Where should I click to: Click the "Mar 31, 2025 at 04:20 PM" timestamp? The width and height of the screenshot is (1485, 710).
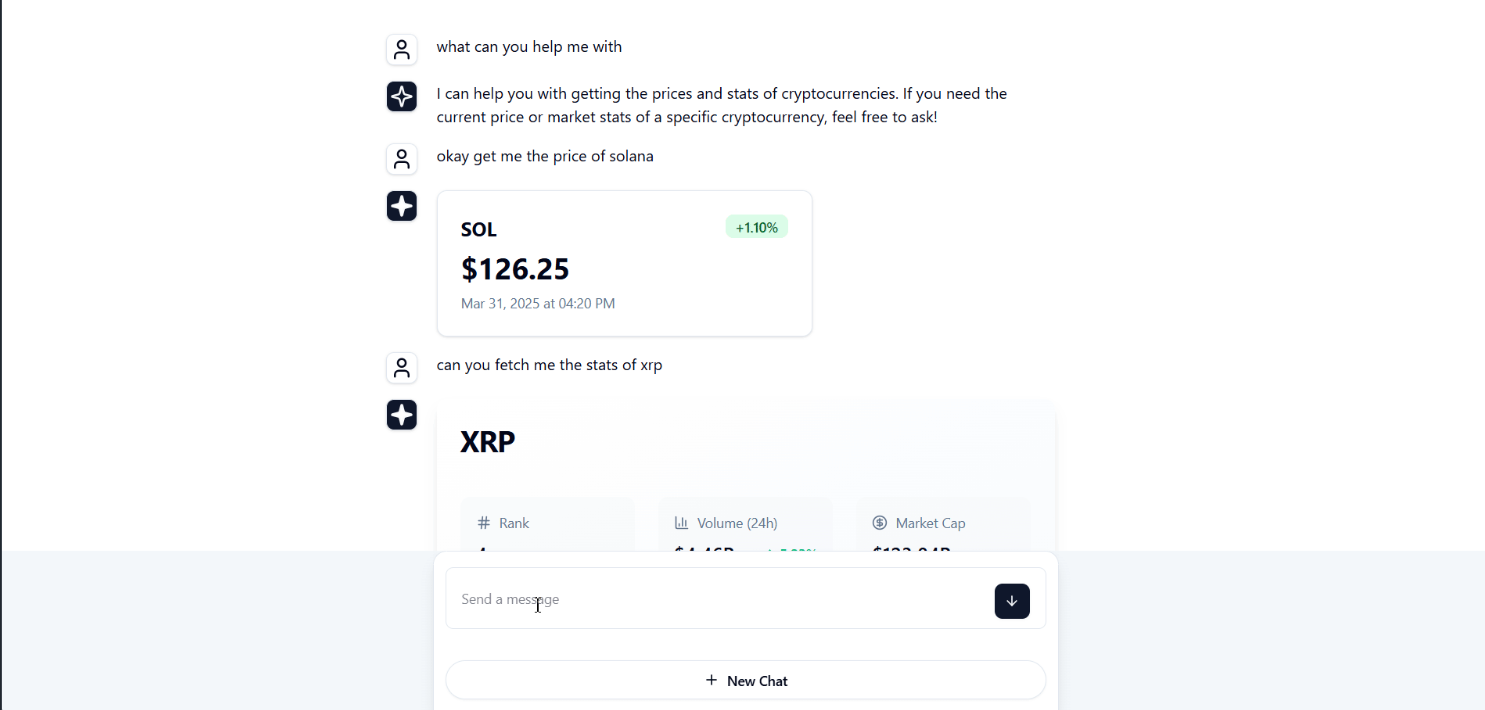pos(538,303)
